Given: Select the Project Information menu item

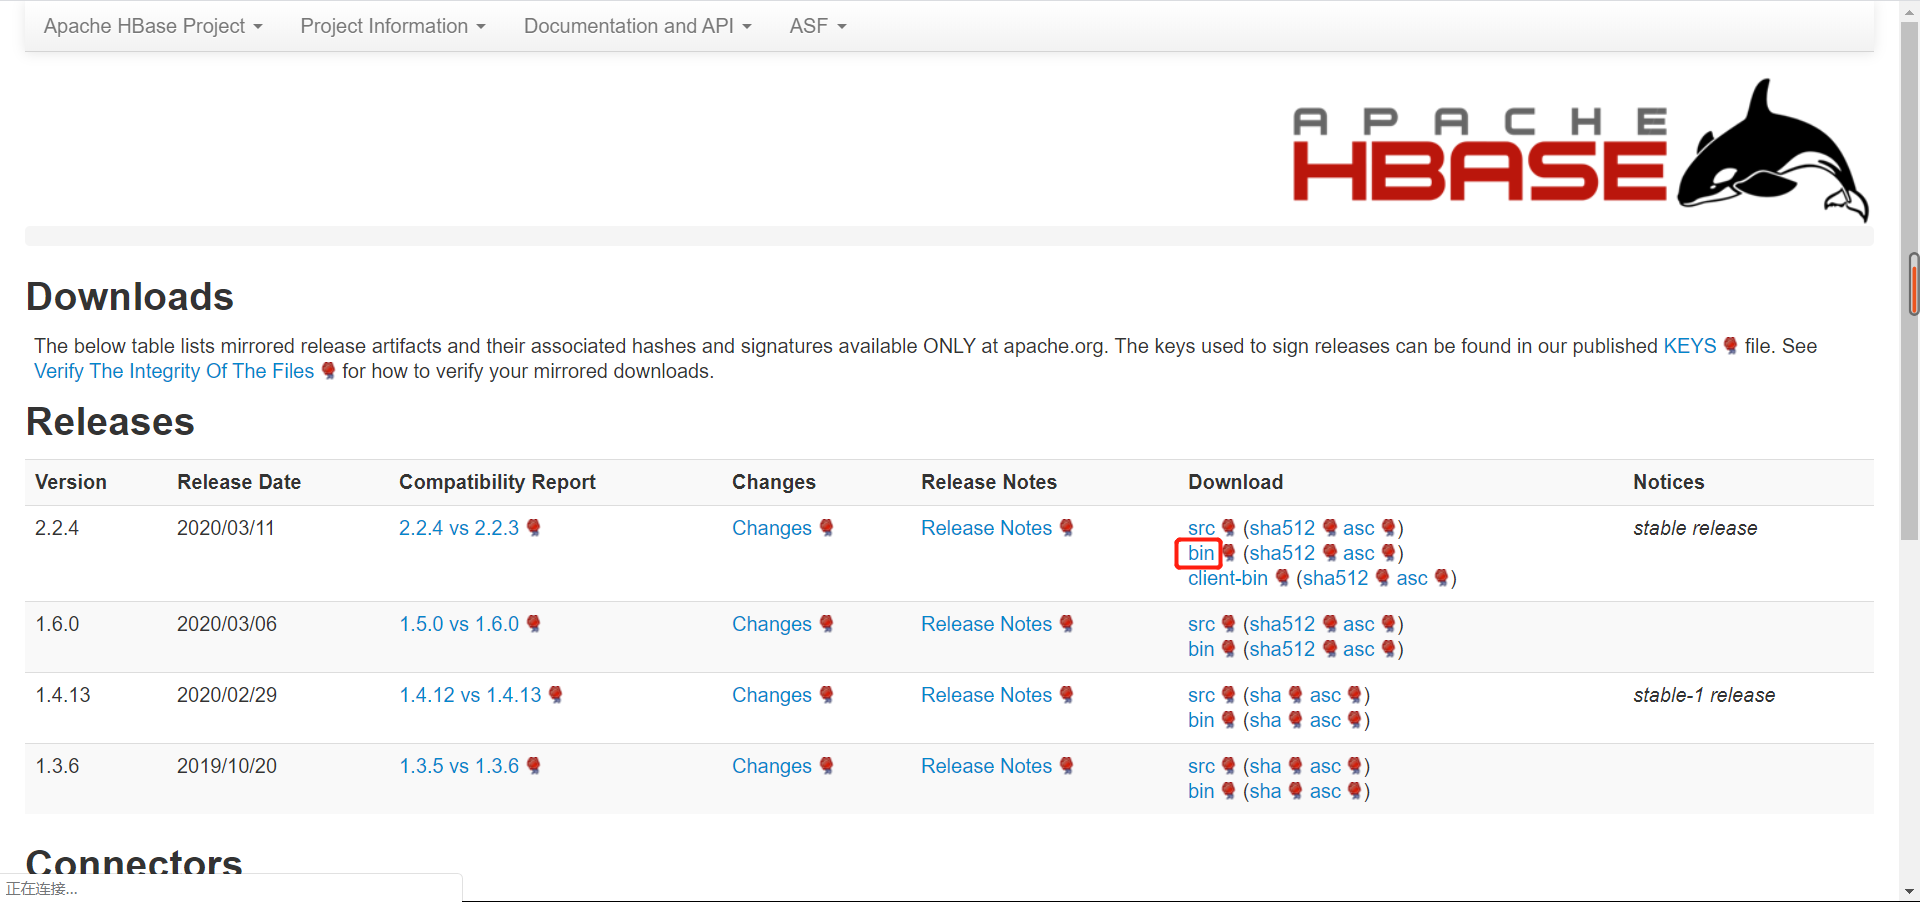Looking at the screenshot, I should click(392, 26).
